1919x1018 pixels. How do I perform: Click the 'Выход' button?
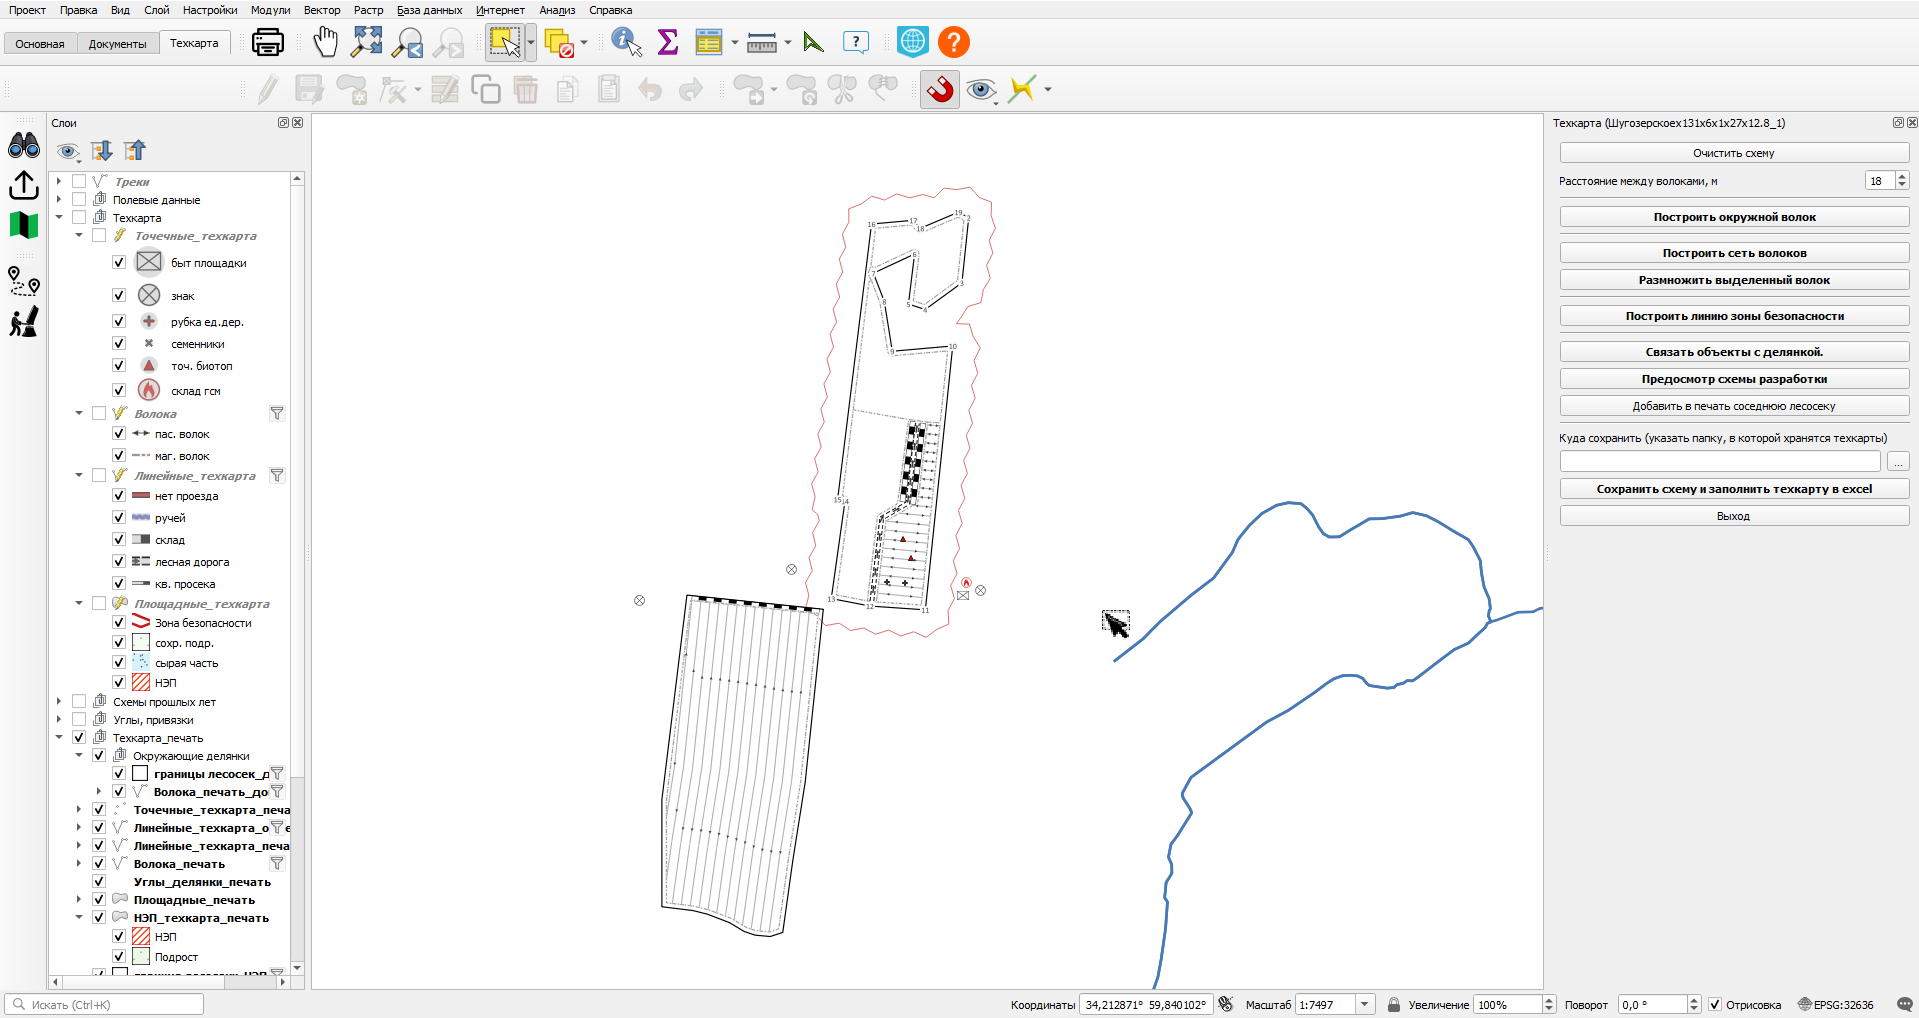tap(1734, 516)
